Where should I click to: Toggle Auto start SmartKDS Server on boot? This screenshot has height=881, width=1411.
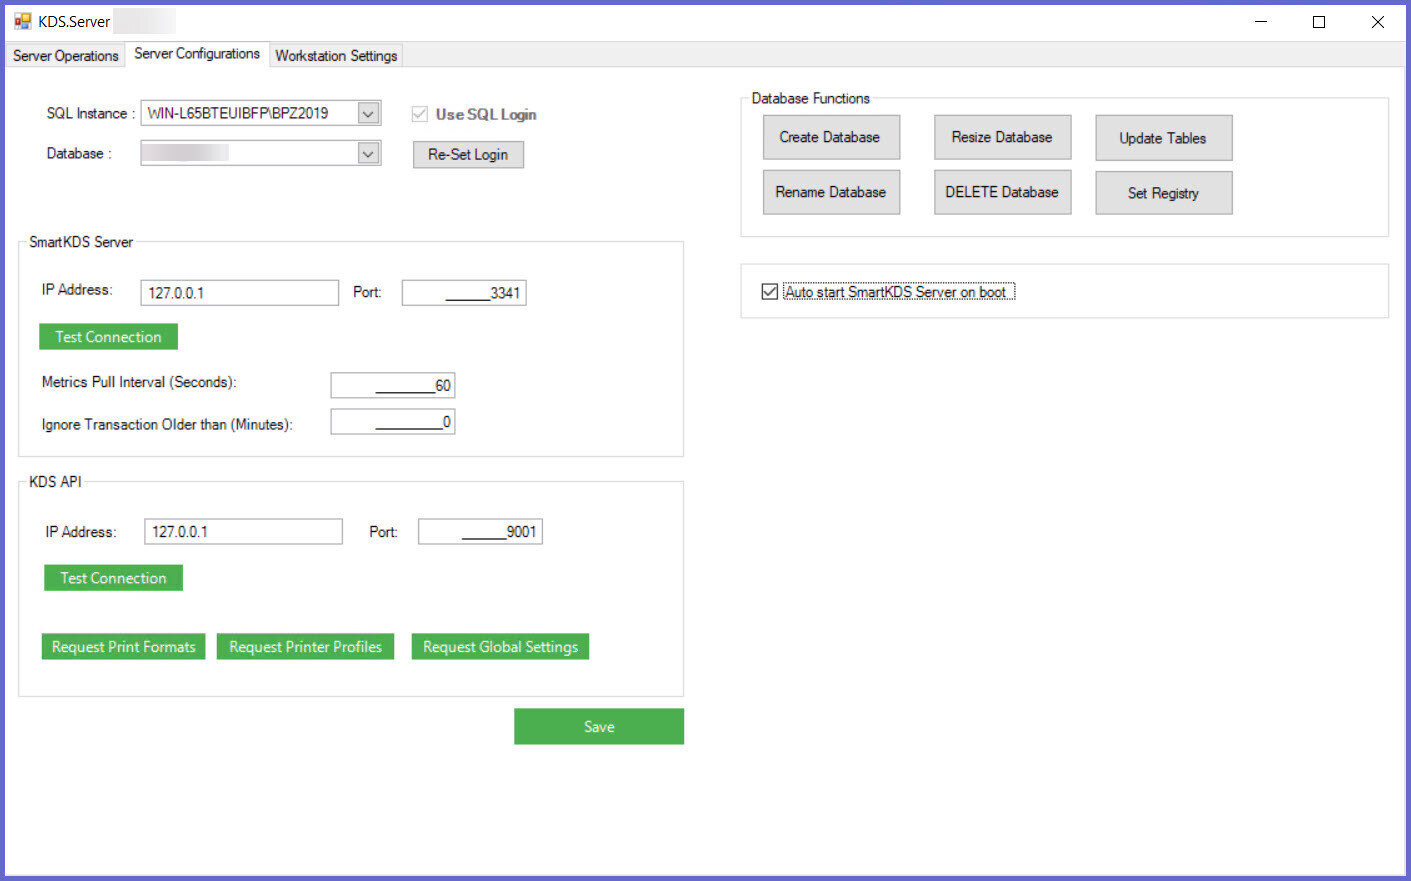770,292
